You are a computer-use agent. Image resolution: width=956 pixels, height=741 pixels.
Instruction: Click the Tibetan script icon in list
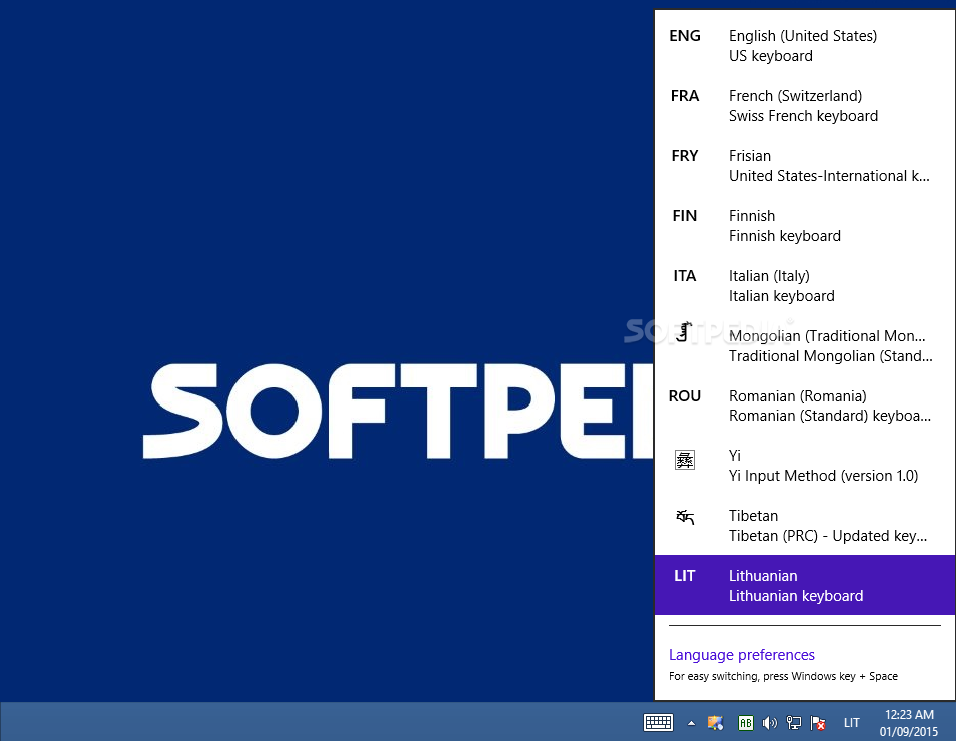pyautogui.click(x=685, y=517)
